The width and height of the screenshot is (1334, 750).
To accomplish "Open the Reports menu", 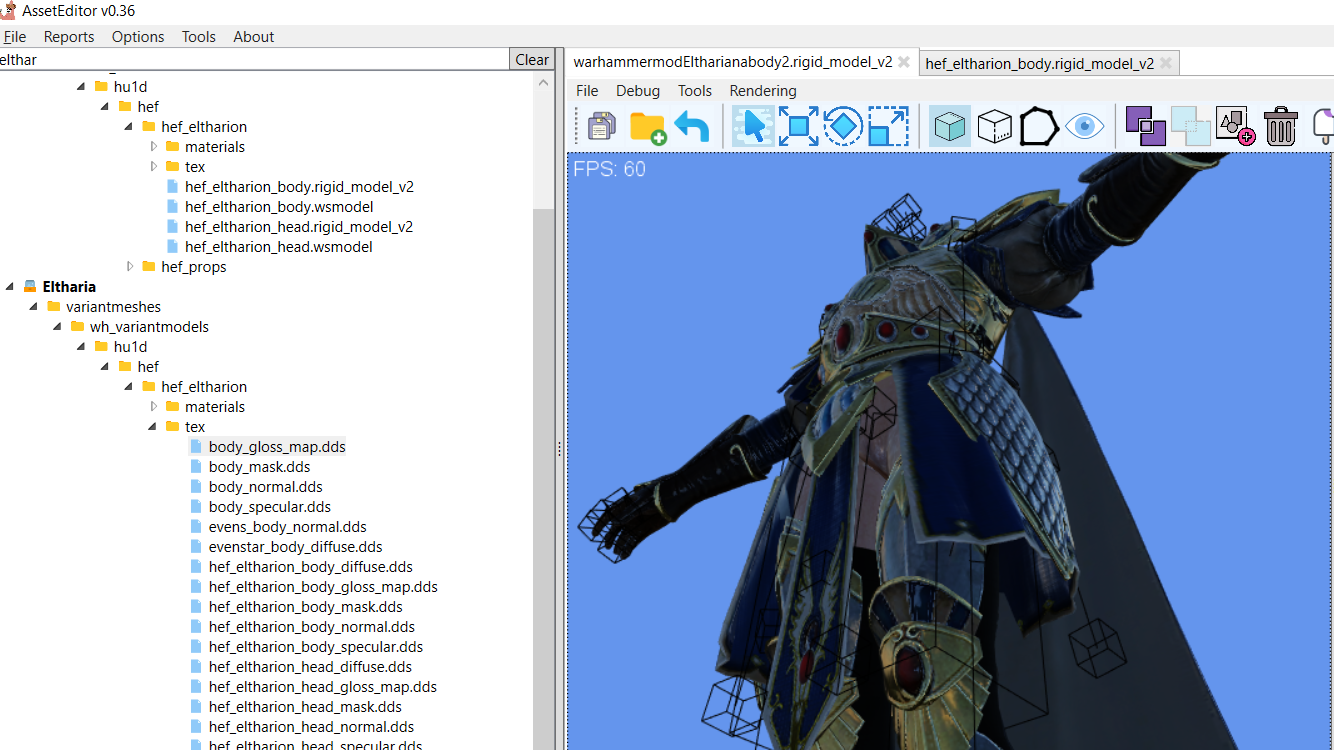I will click(69, 36).
